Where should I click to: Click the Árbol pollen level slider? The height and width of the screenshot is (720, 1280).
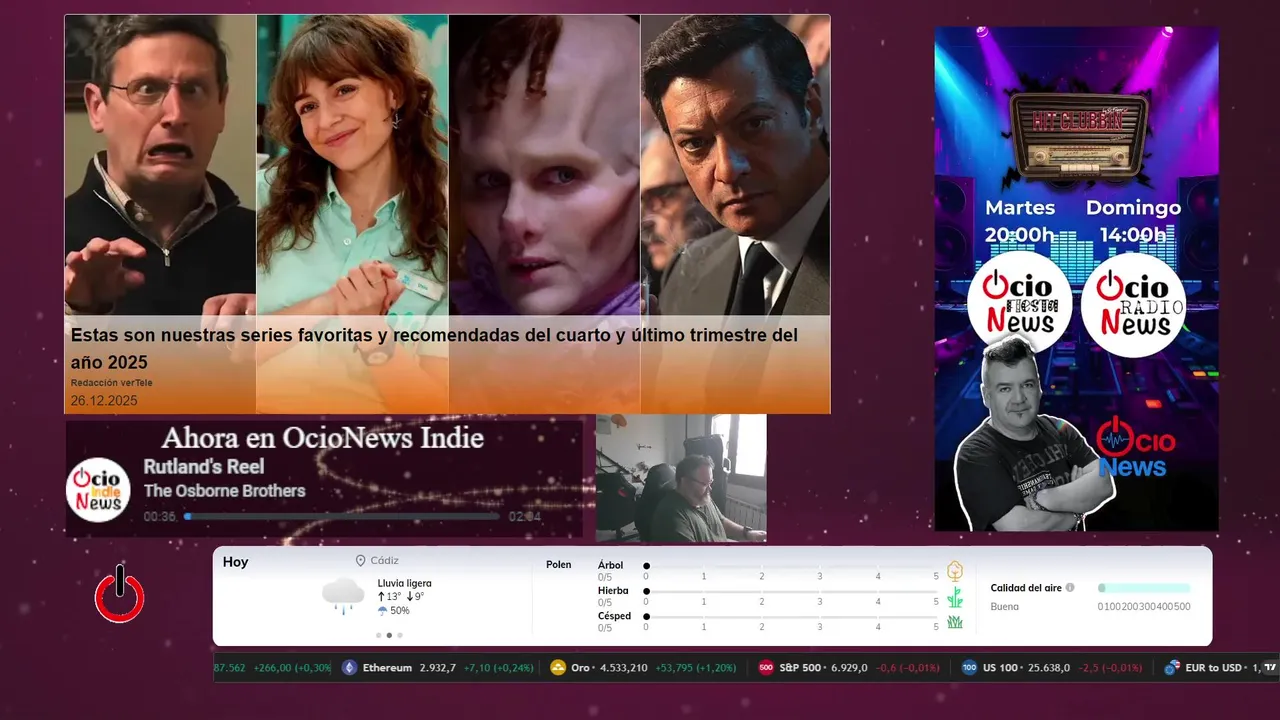[x=791, y=566]
